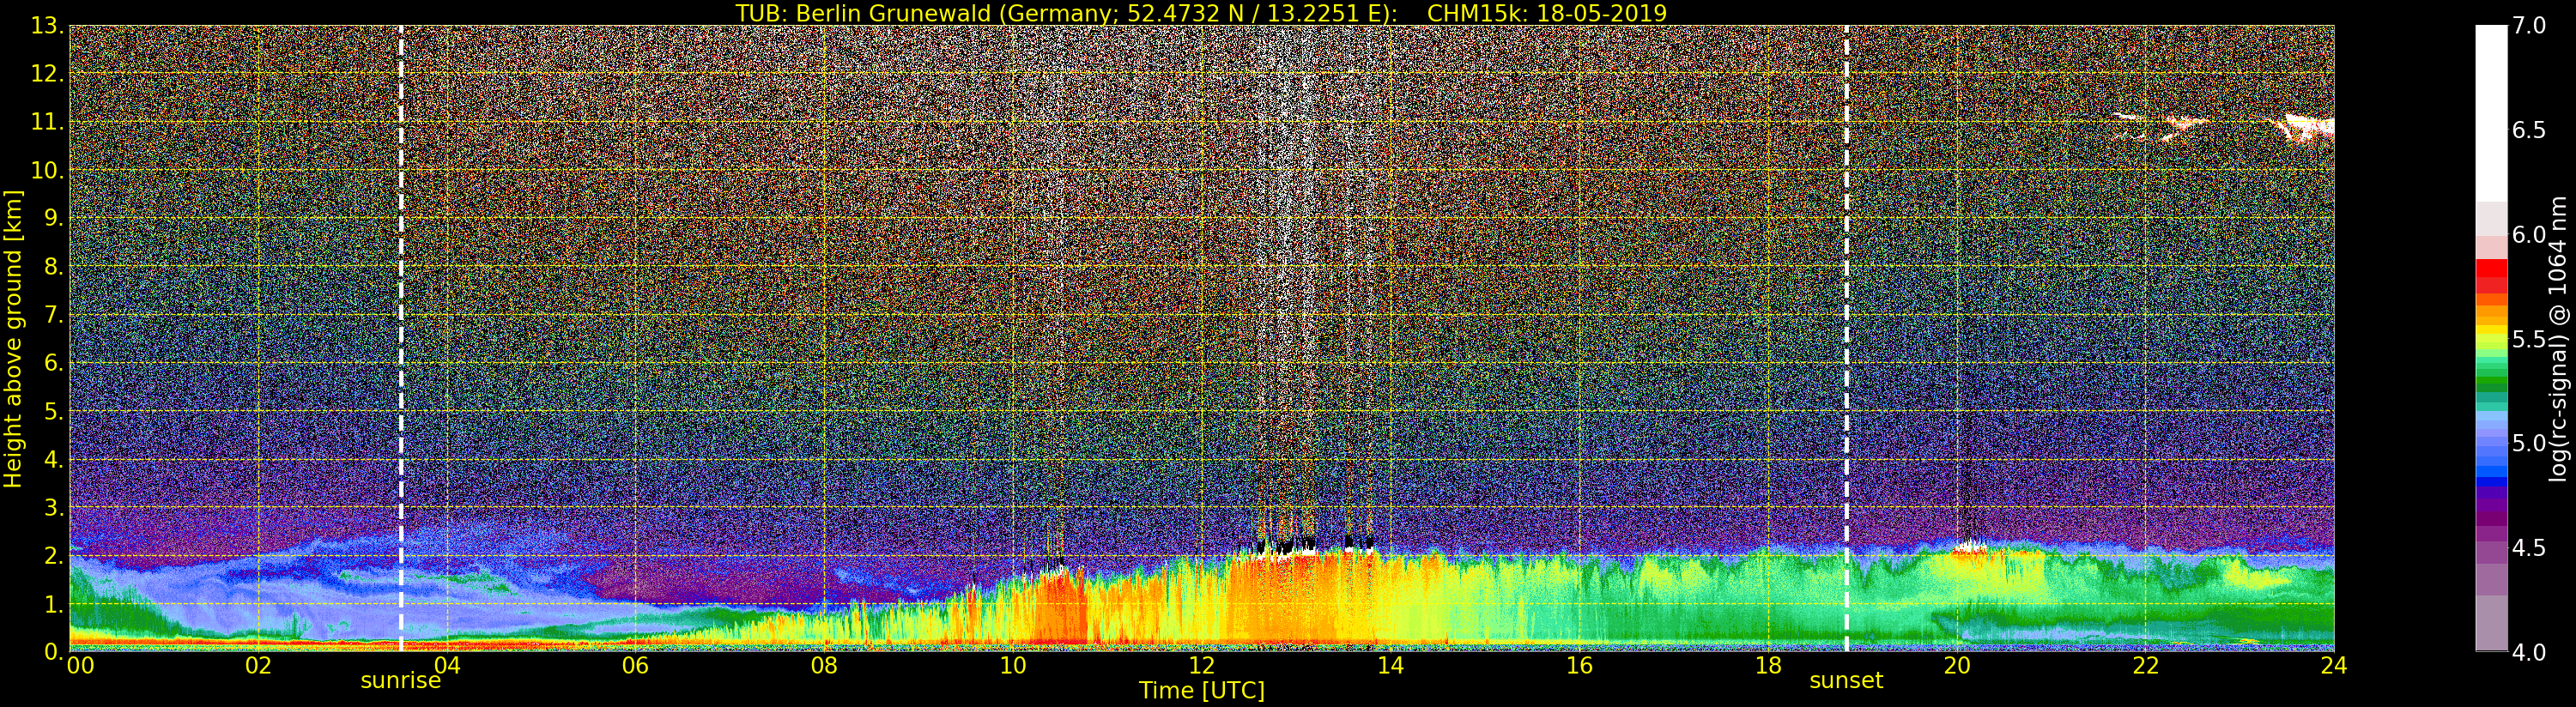The height and width of the screenshot is (707, 2576).
Task: Click time axis tick "22"
Action: tap(2146, 666)
